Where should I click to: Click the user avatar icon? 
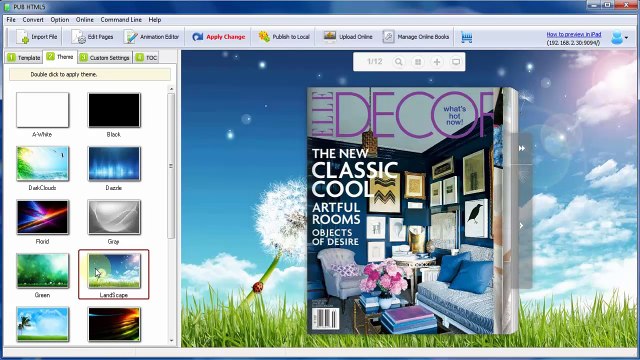pos(617,37)
